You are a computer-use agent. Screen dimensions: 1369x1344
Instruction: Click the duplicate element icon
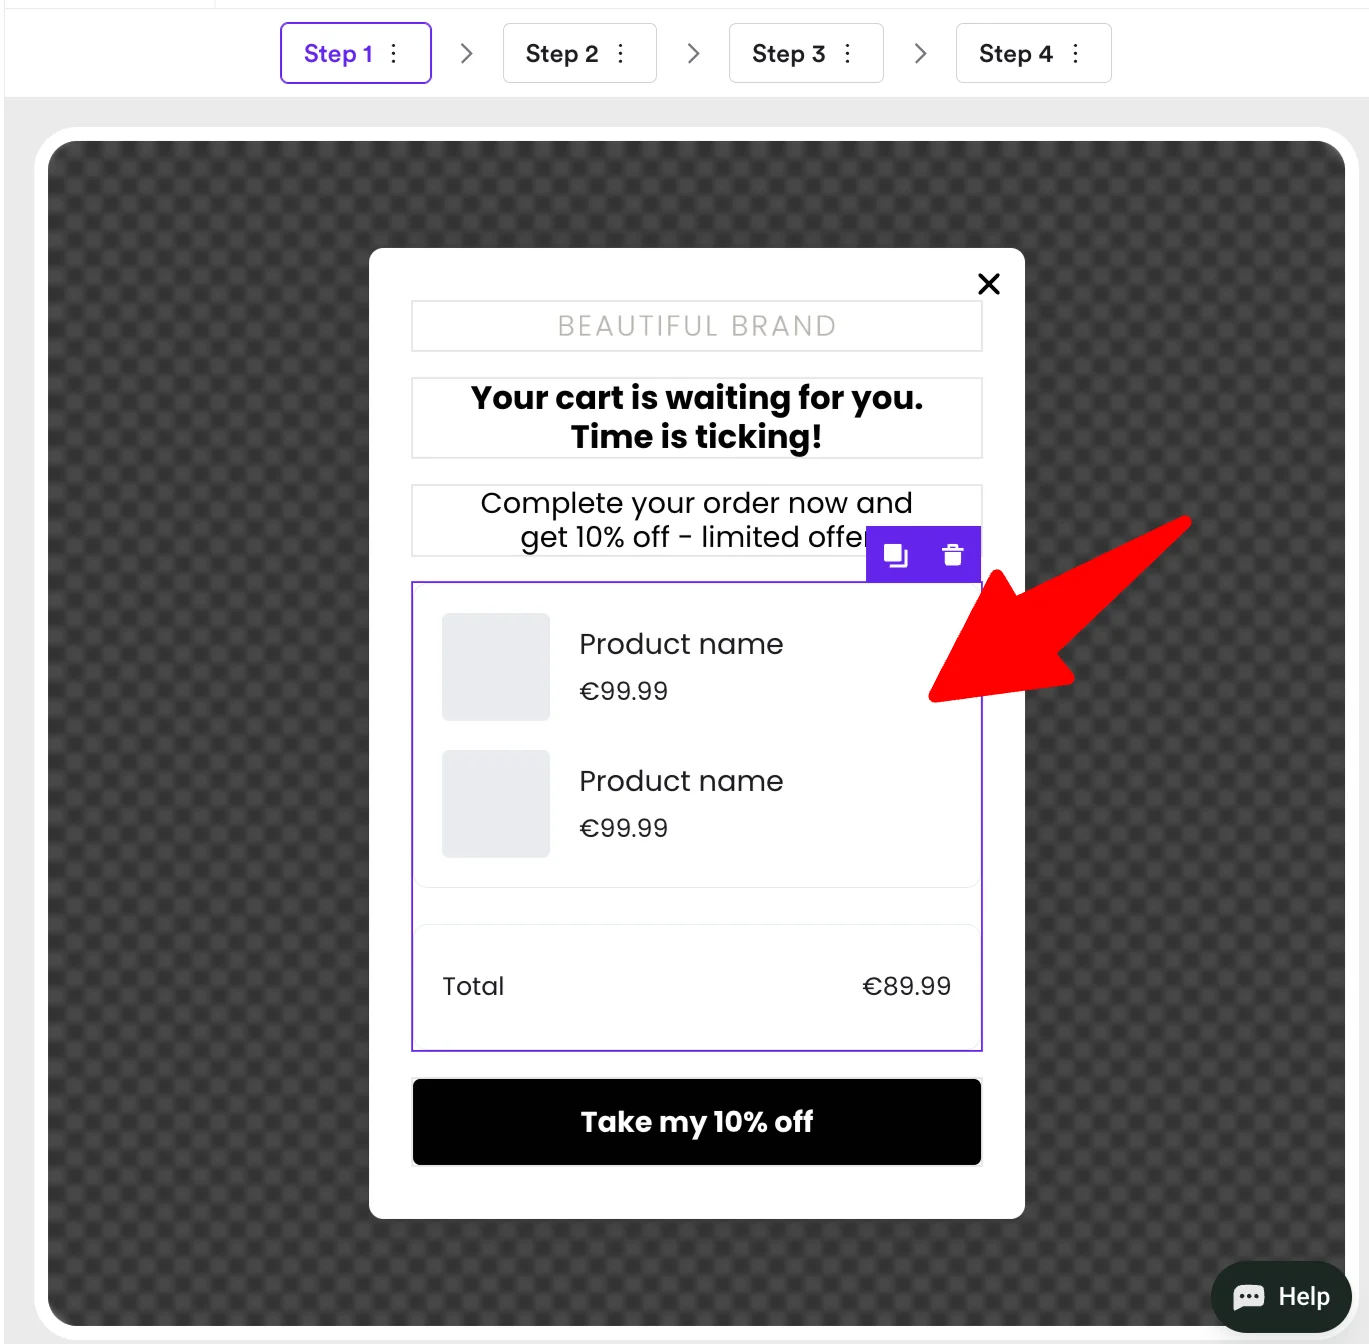click(x=895, y=555)
